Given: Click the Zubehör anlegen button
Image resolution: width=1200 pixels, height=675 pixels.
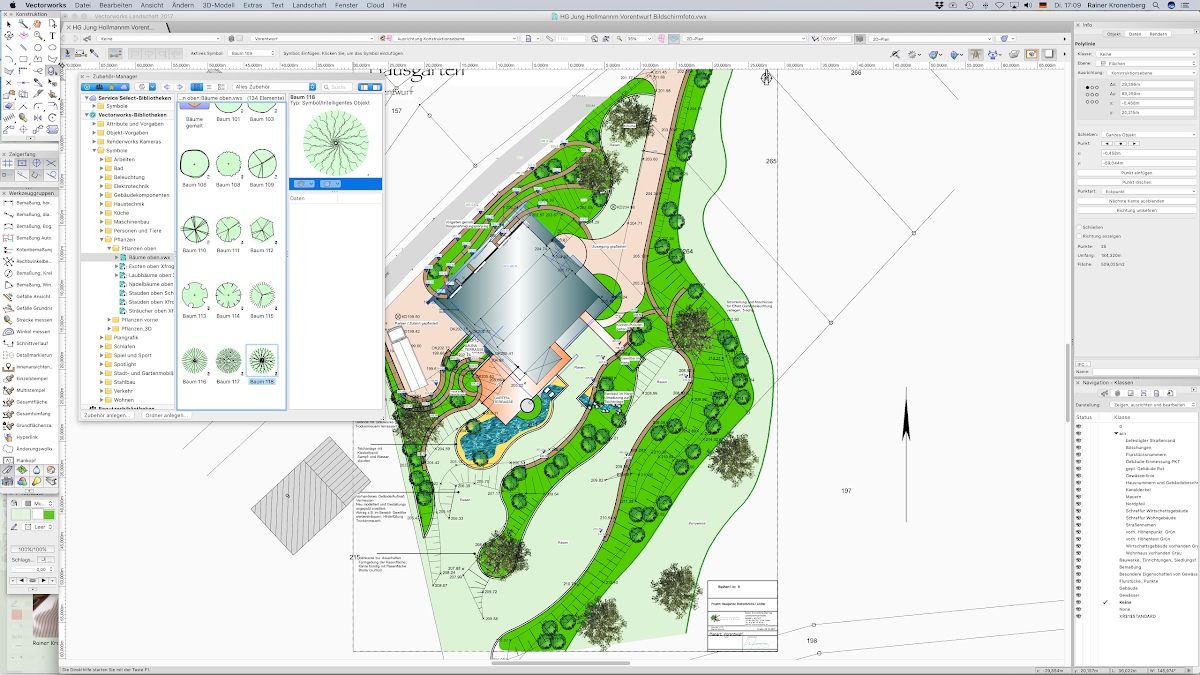Looking at the screenshot, I should click(x=107, y=414).
